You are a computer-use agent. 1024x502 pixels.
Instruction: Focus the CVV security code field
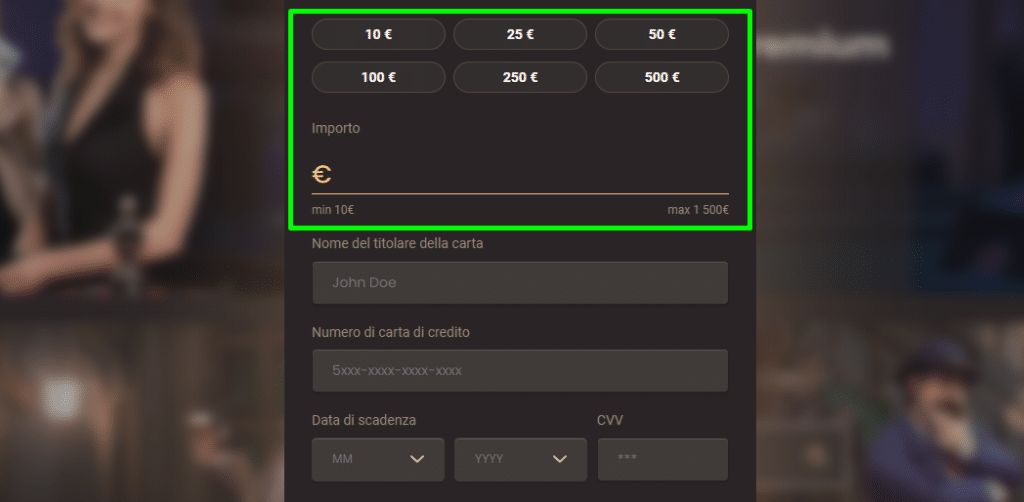[x=662, y=459]
